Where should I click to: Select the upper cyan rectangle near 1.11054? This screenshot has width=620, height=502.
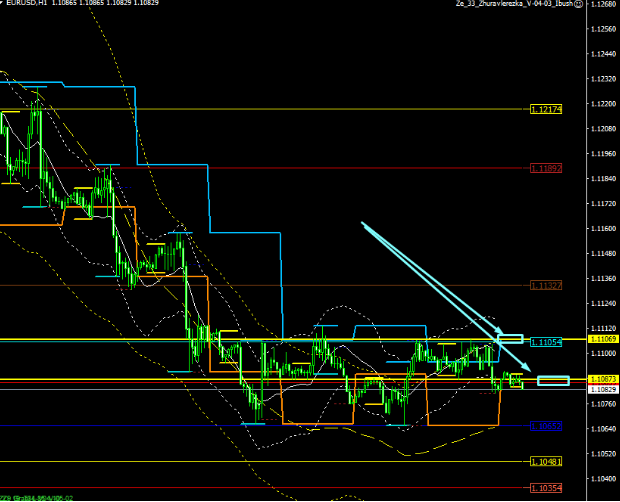(511, 338)
